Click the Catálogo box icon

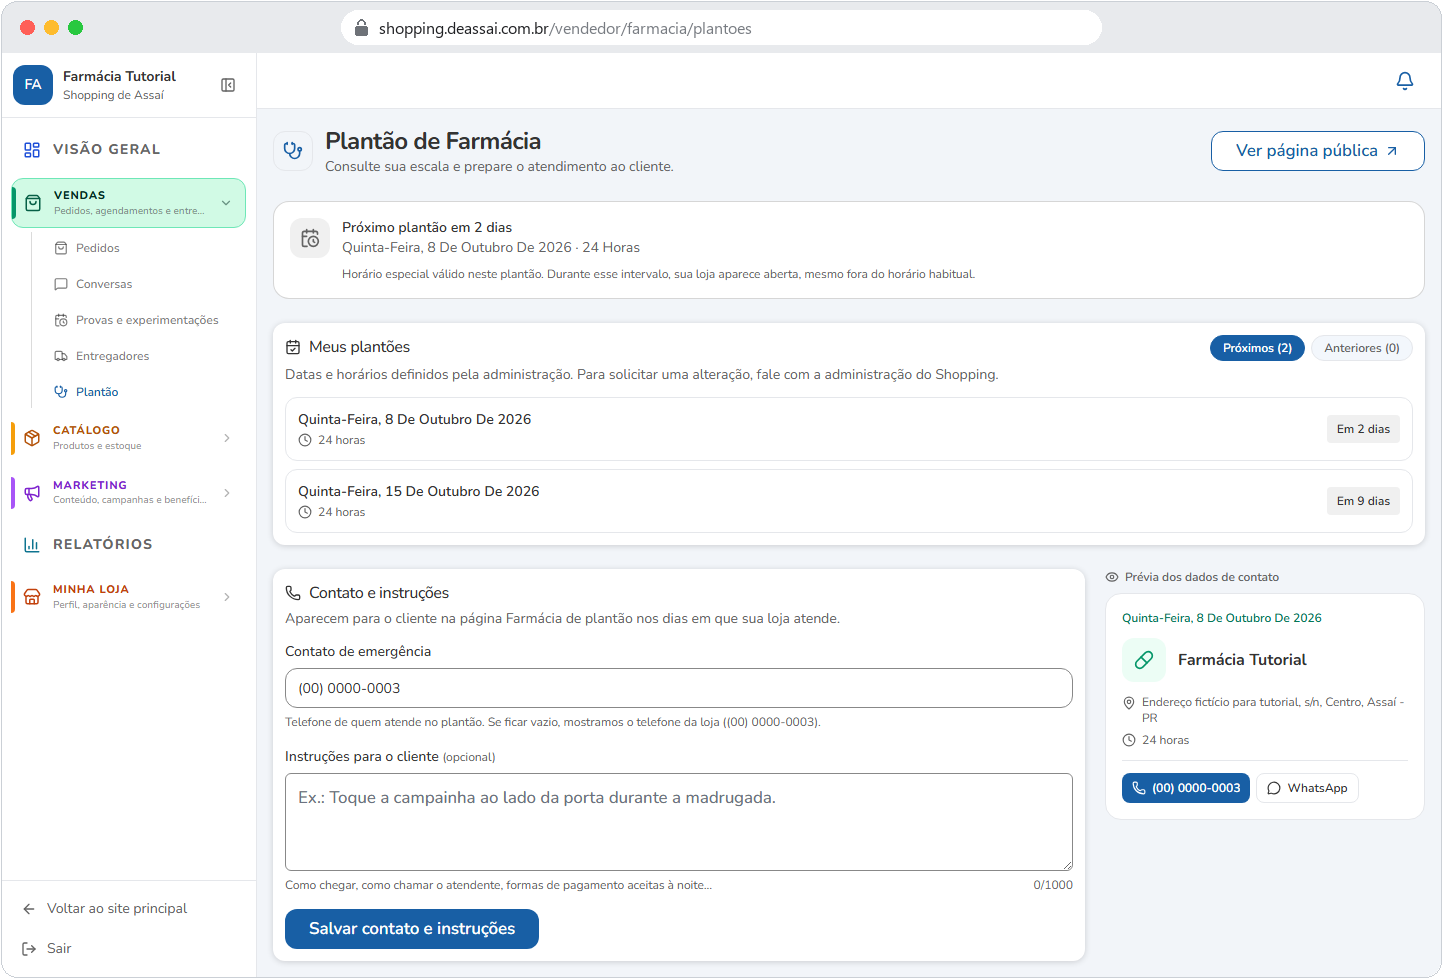[x=32, y=438]
